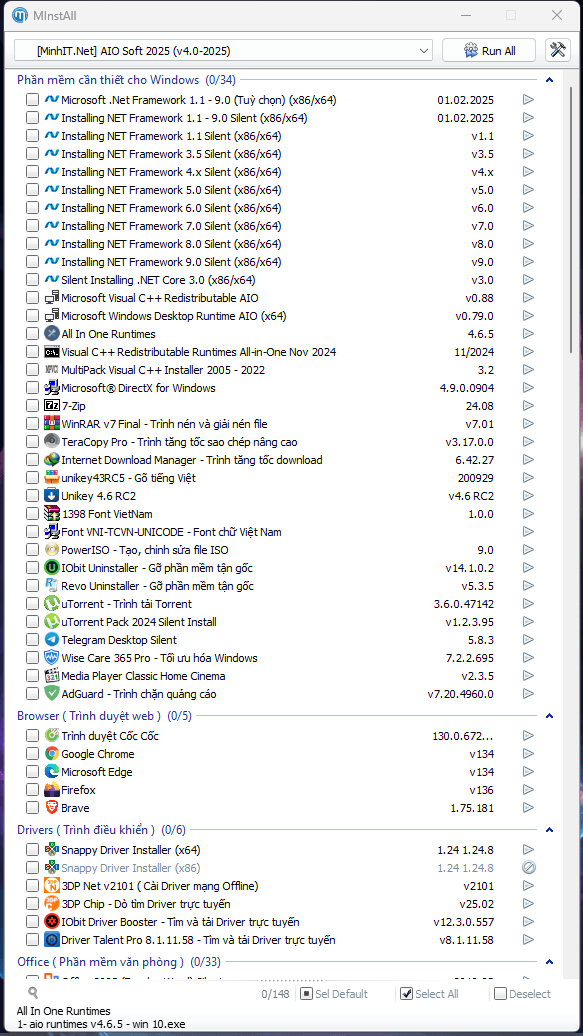Open the AIO Soft 2025 profile dropdown

click(223, 51)
